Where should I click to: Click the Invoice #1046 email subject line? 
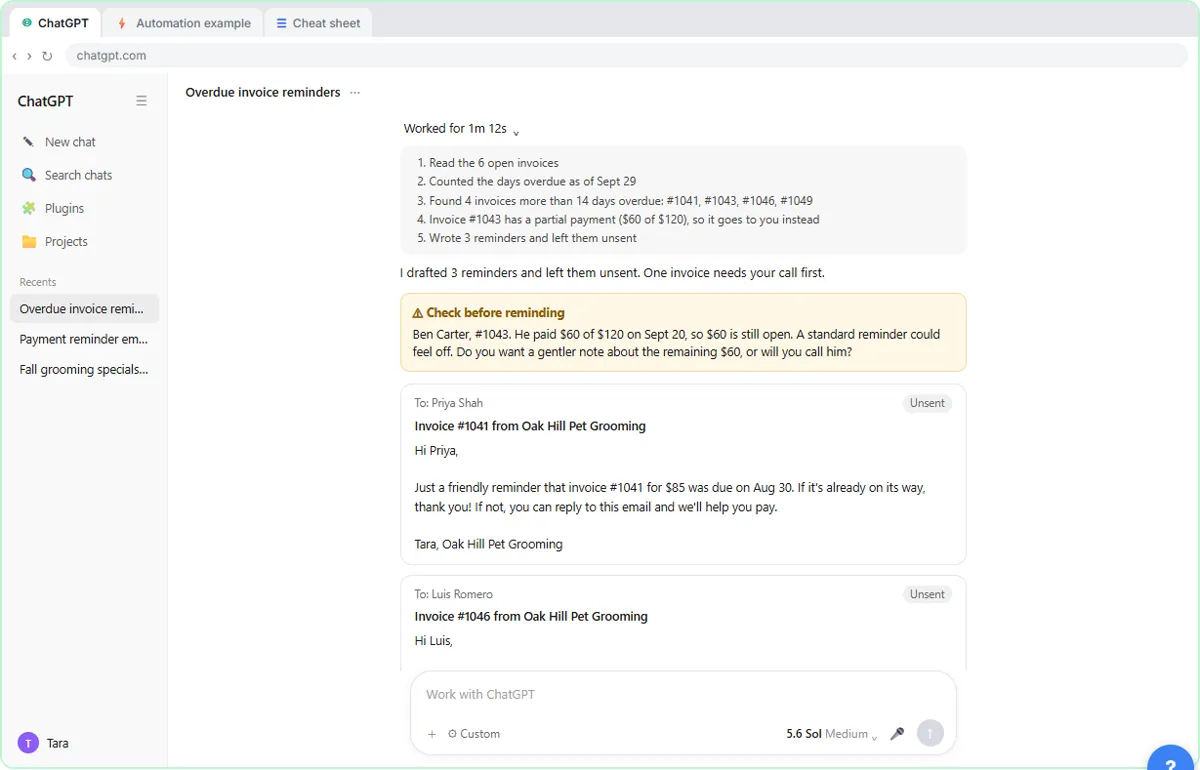531,617
